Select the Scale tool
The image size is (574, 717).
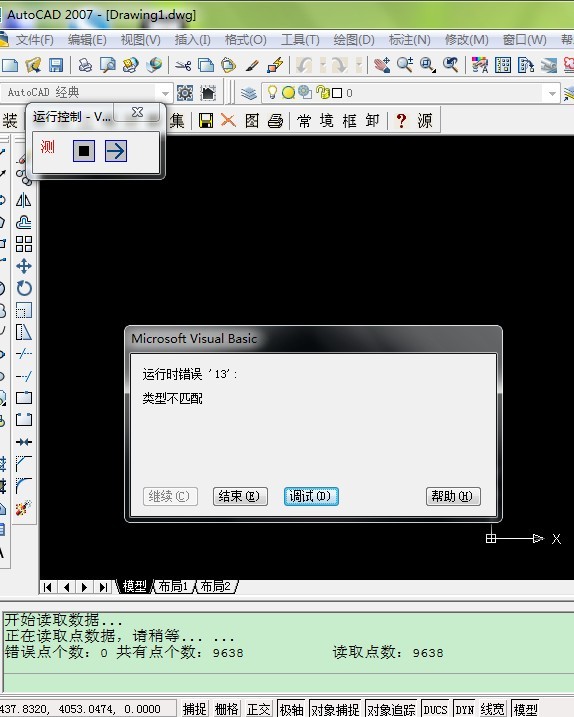24,310
